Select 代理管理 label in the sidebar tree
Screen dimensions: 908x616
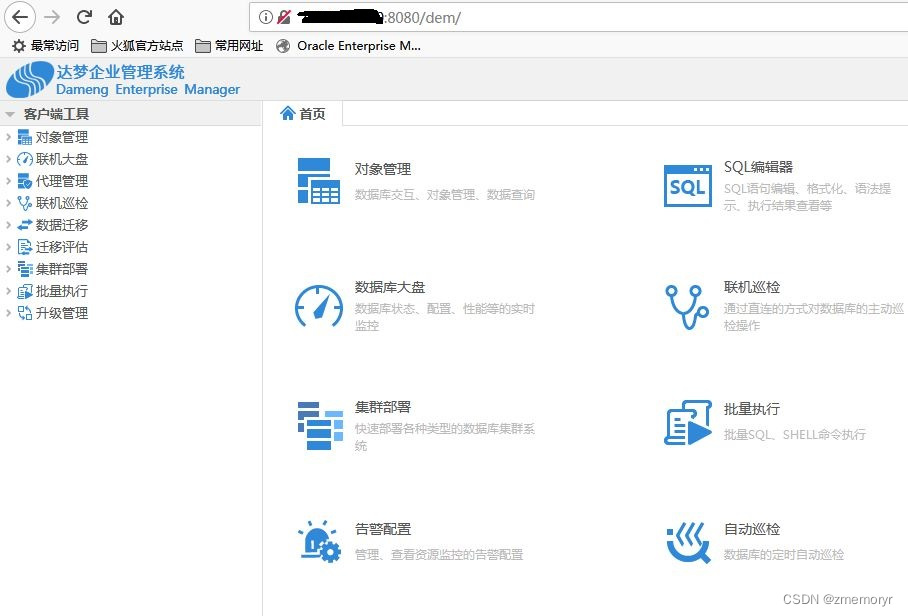coord(62,181)
